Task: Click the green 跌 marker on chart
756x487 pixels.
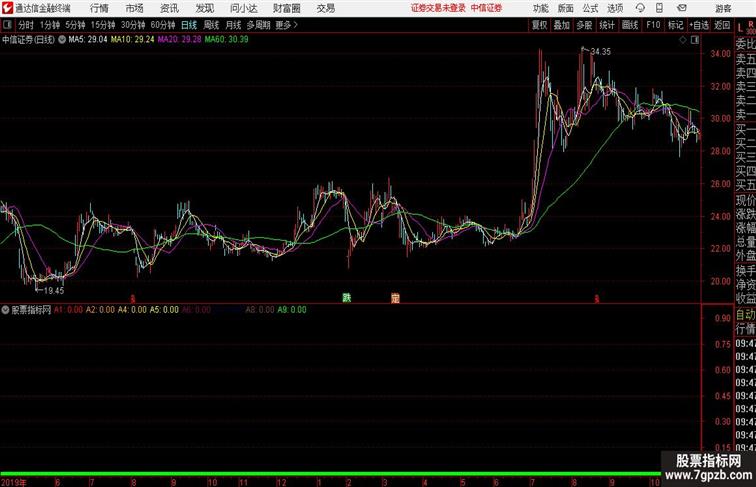Action: point(347,298)
